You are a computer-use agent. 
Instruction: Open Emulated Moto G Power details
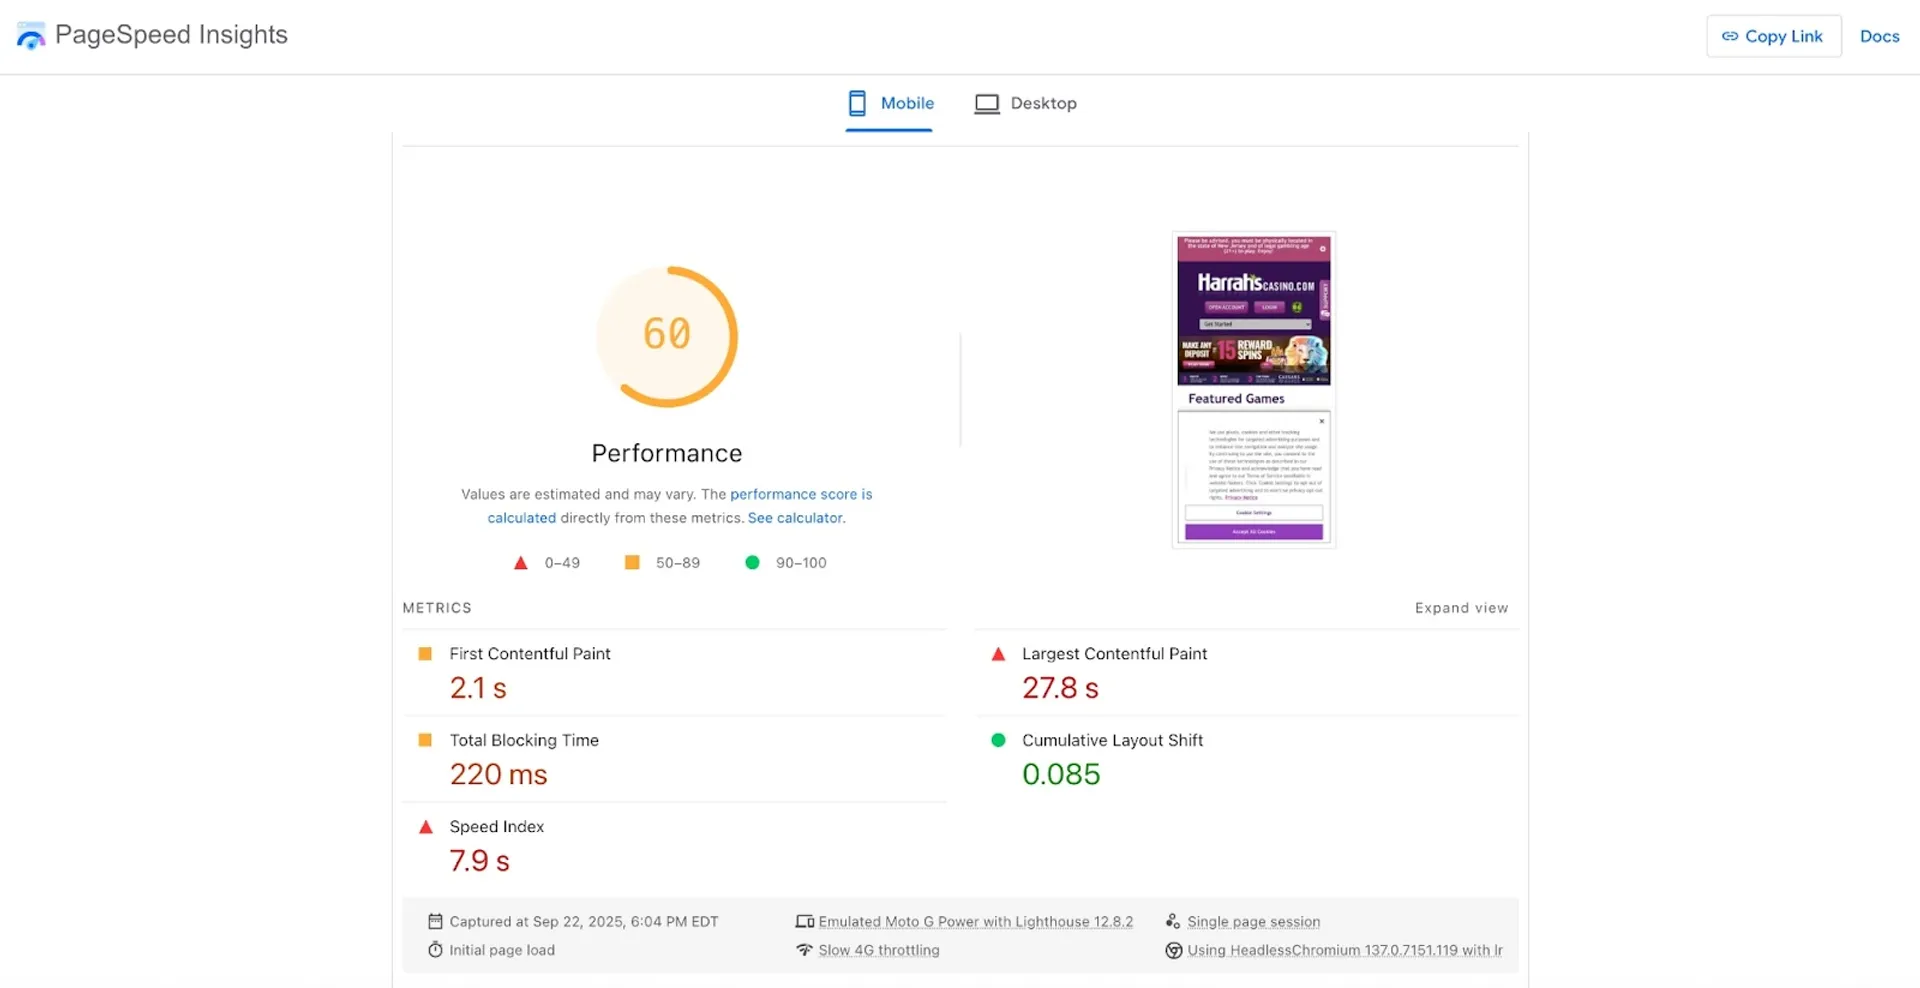click(975, 921)
